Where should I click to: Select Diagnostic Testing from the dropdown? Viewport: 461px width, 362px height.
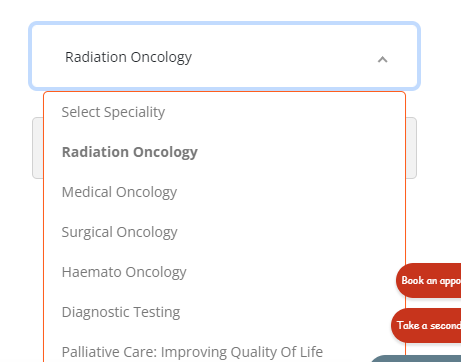(224, 312)
